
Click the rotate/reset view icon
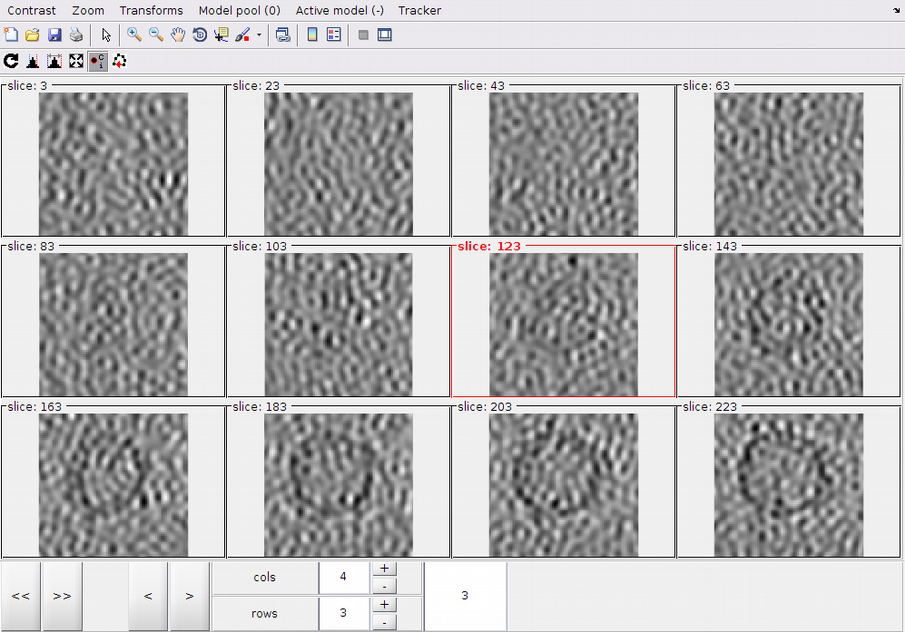(x=200, y=35)
